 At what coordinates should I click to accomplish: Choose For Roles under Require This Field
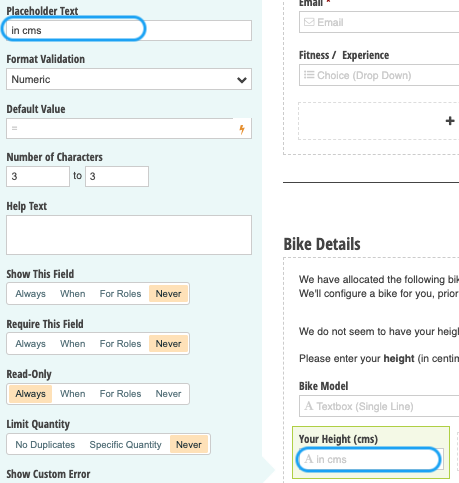point(120,344)
